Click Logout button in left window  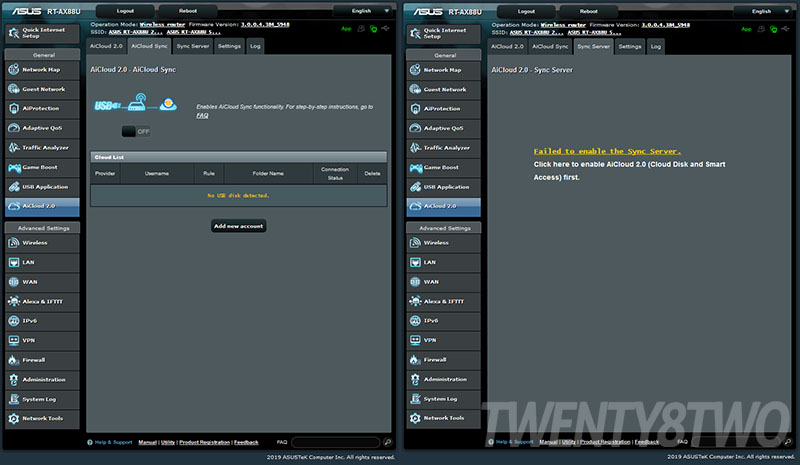[125, 11]
